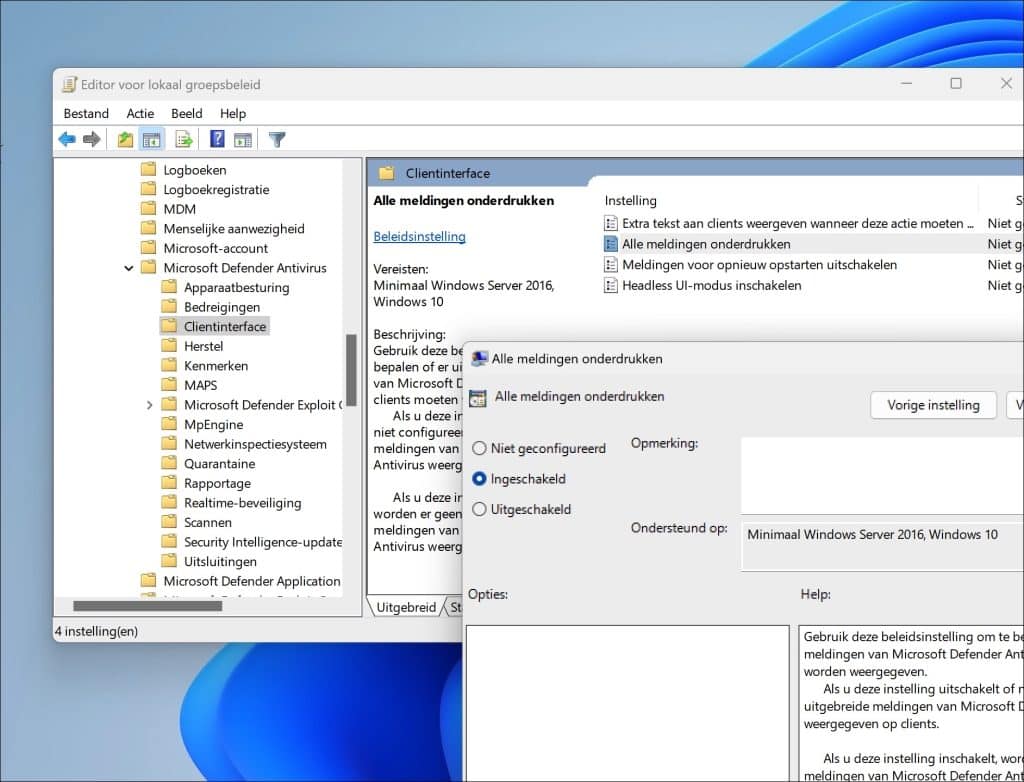Click the Clientinterface header folder icon
Image resolution: width=1024 pixels, height=782 pixels.
click(x=387, y=173)
